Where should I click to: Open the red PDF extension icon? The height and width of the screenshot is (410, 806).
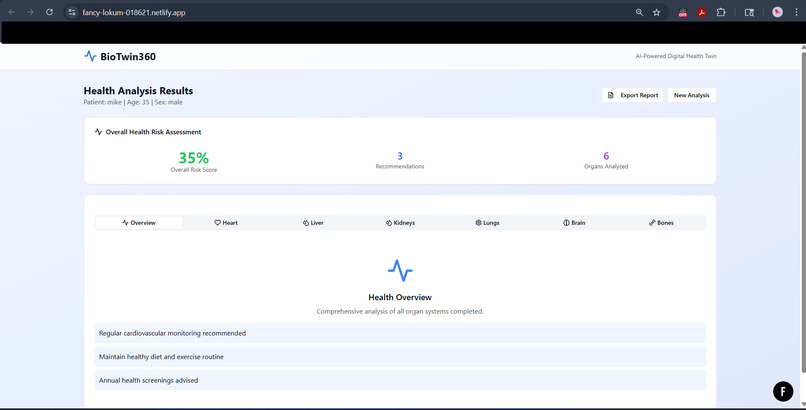coord(702,12)
